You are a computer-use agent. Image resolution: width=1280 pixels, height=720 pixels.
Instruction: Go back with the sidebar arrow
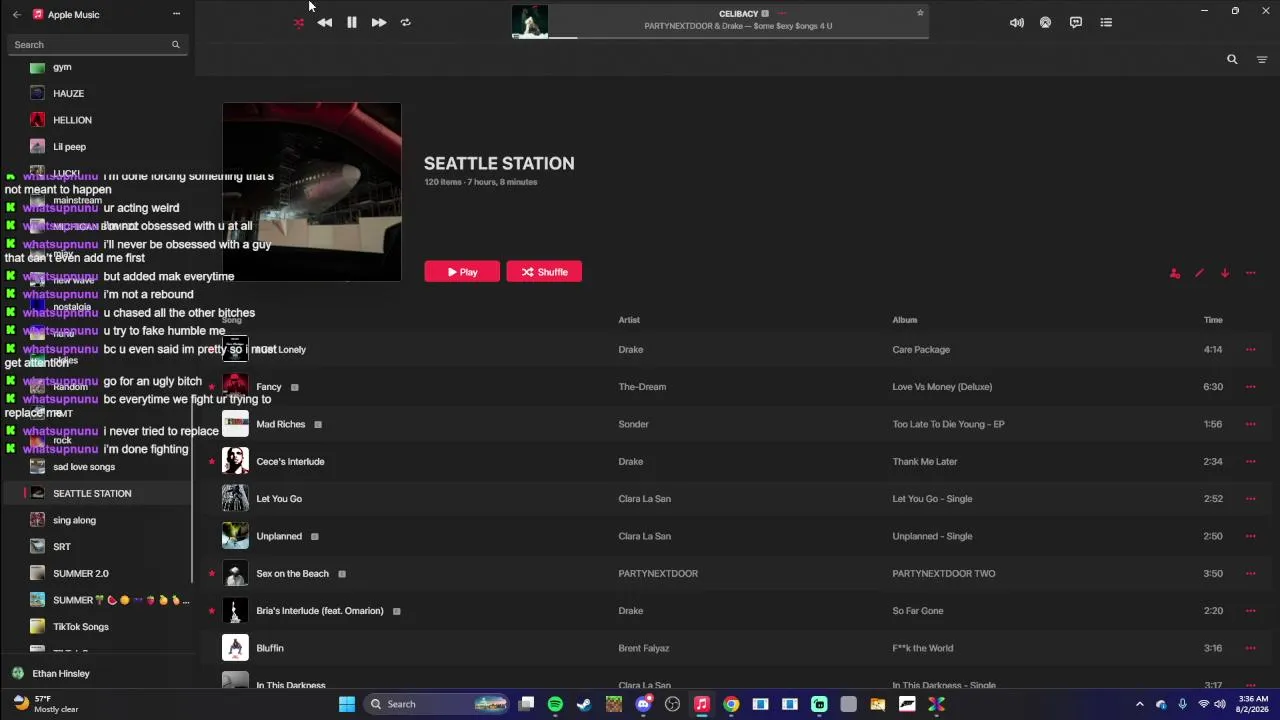(x=16, y=14)
